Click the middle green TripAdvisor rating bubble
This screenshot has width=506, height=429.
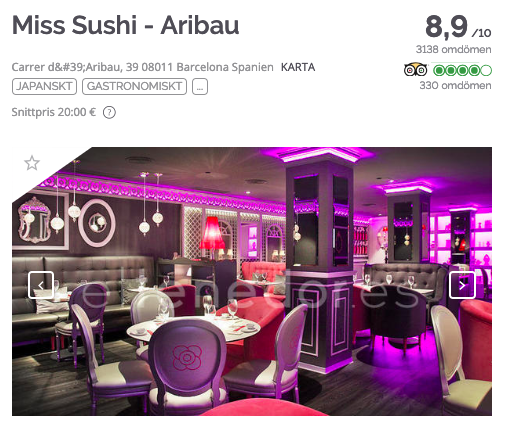pos(463,70)
